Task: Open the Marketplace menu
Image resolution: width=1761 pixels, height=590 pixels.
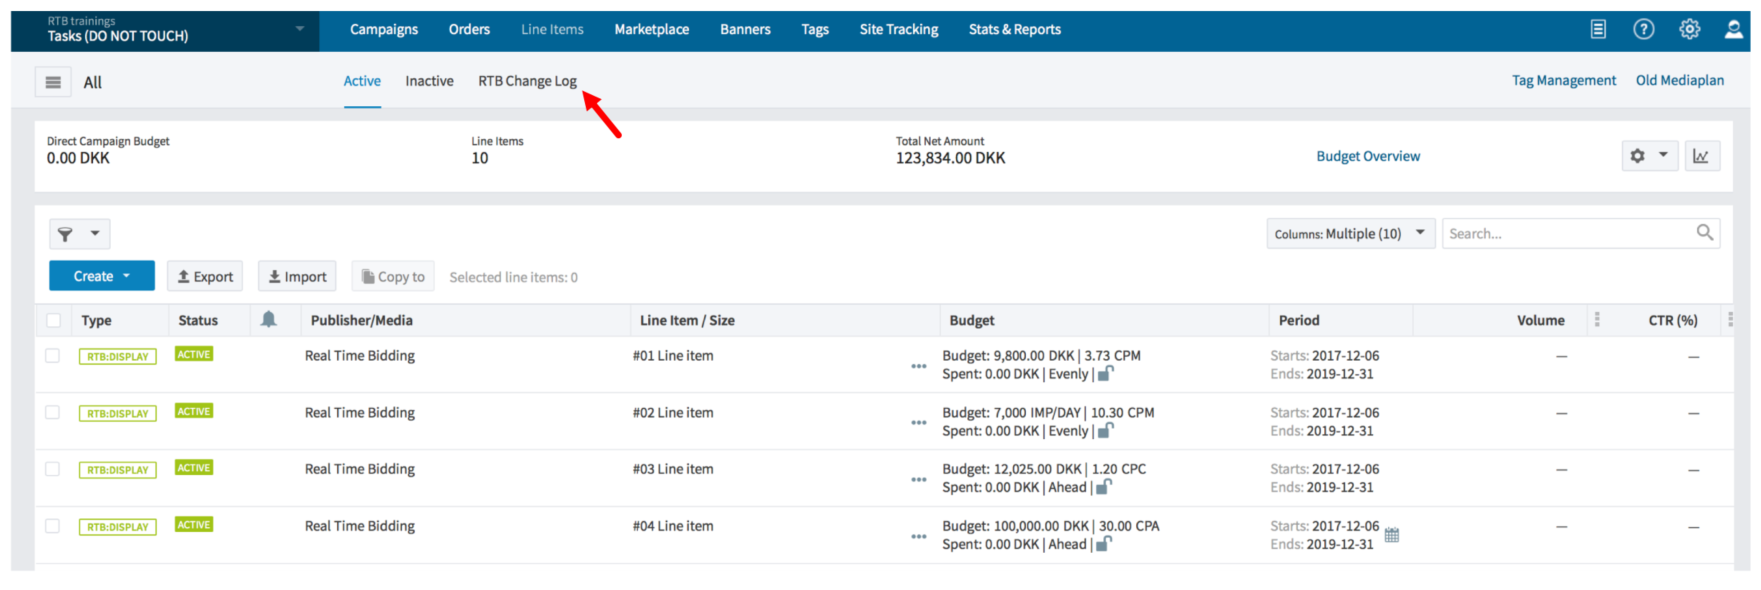Action: (652, 29)
